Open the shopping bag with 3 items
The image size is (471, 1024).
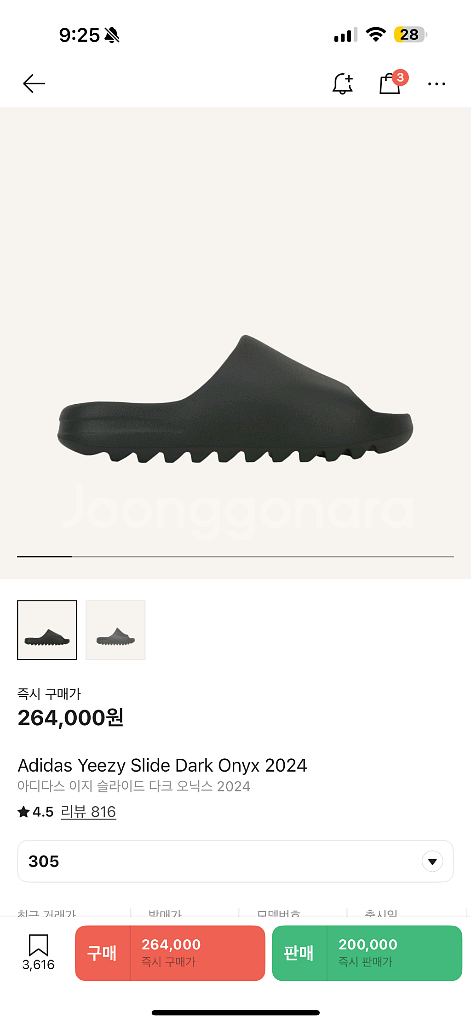pos(390,84)
